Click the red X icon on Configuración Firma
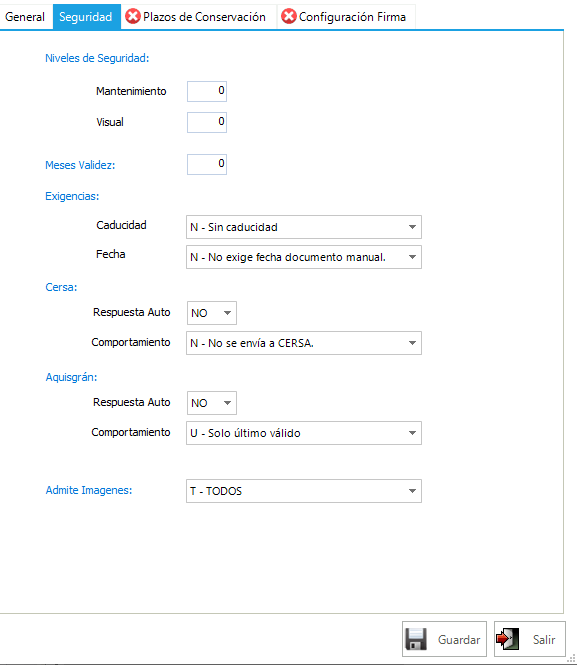 coord(289,17)
